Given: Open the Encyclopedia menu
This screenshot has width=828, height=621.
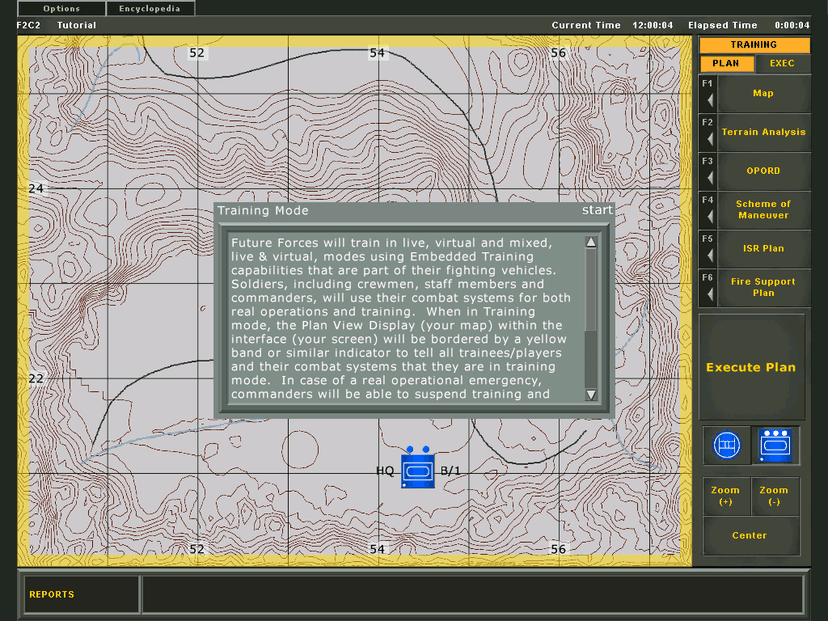Looking at the screenshot, I should tap(150, 8).
